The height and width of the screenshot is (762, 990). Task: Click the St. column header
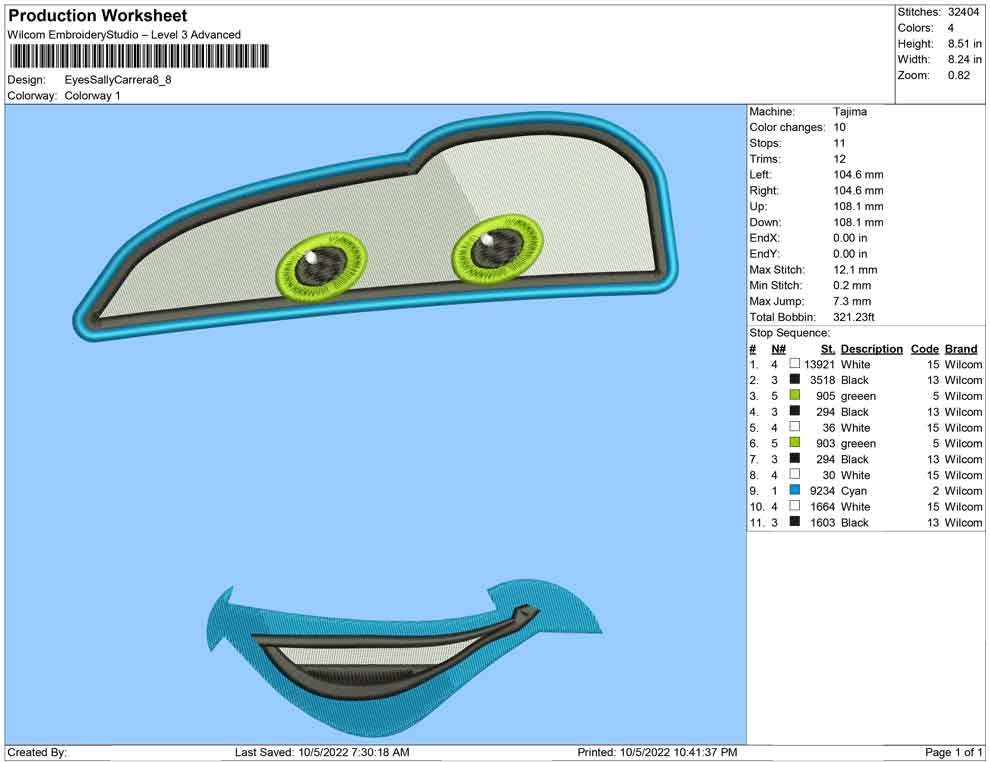(x=827, y=349)
